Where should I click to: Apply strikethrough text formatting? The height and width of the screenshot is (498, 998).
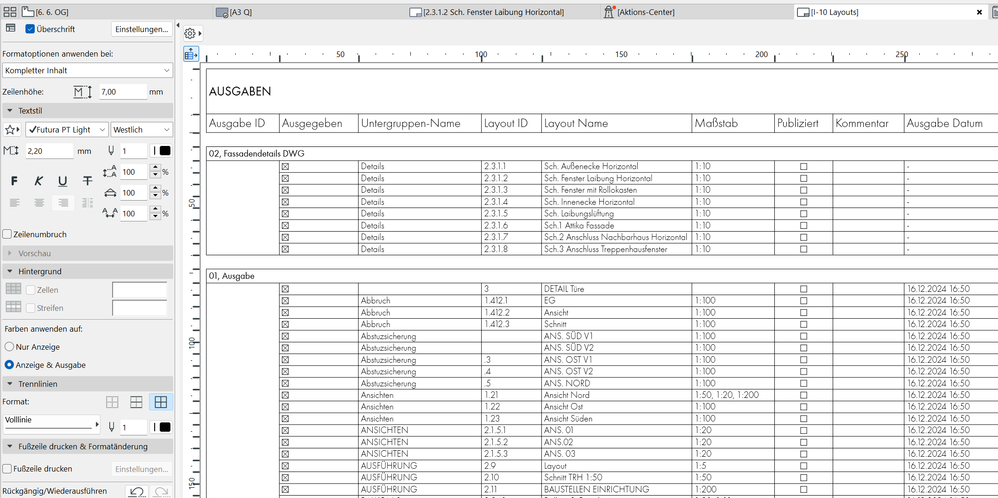tap(87, 181)
